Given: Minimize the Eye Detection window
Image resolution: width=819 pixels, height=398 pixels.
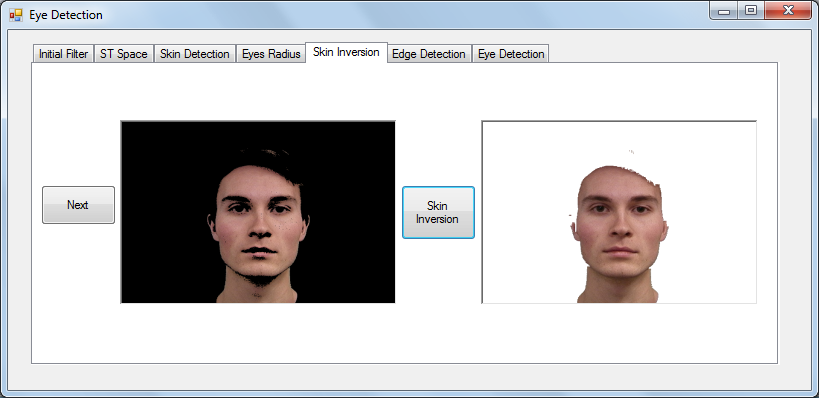Looking at the screenshot, I should point(723,10).
